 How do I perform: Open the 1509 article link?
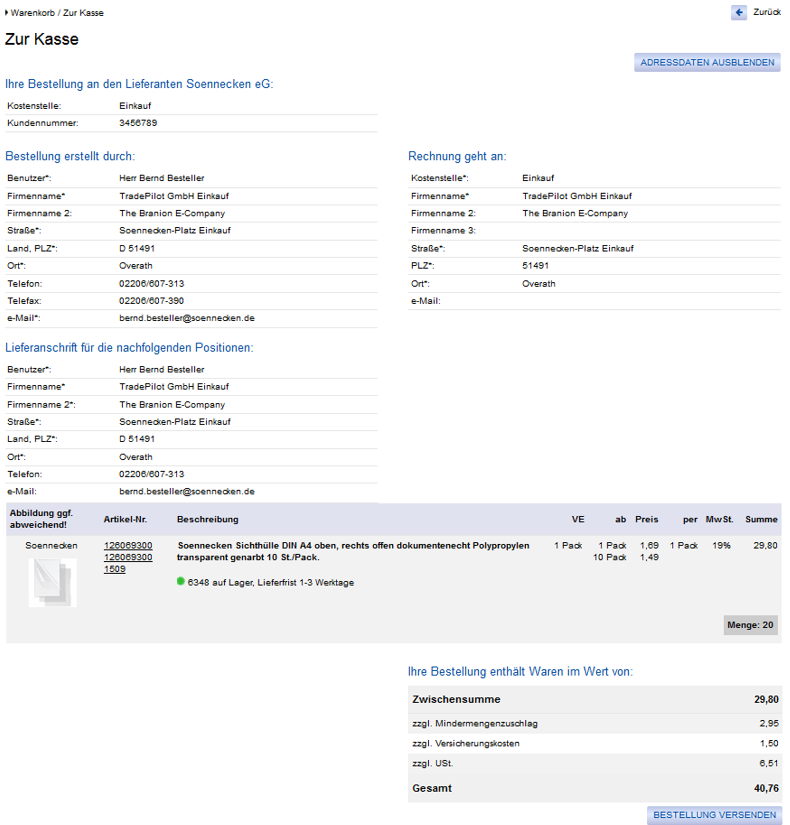point(115,569)
